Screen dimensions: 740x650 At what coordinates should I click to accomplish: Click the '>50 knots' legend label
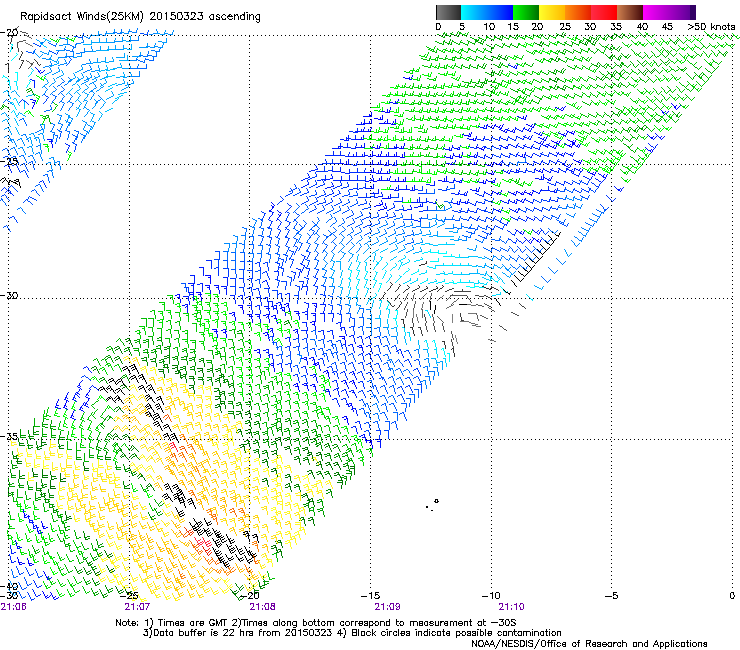(711, 27)
